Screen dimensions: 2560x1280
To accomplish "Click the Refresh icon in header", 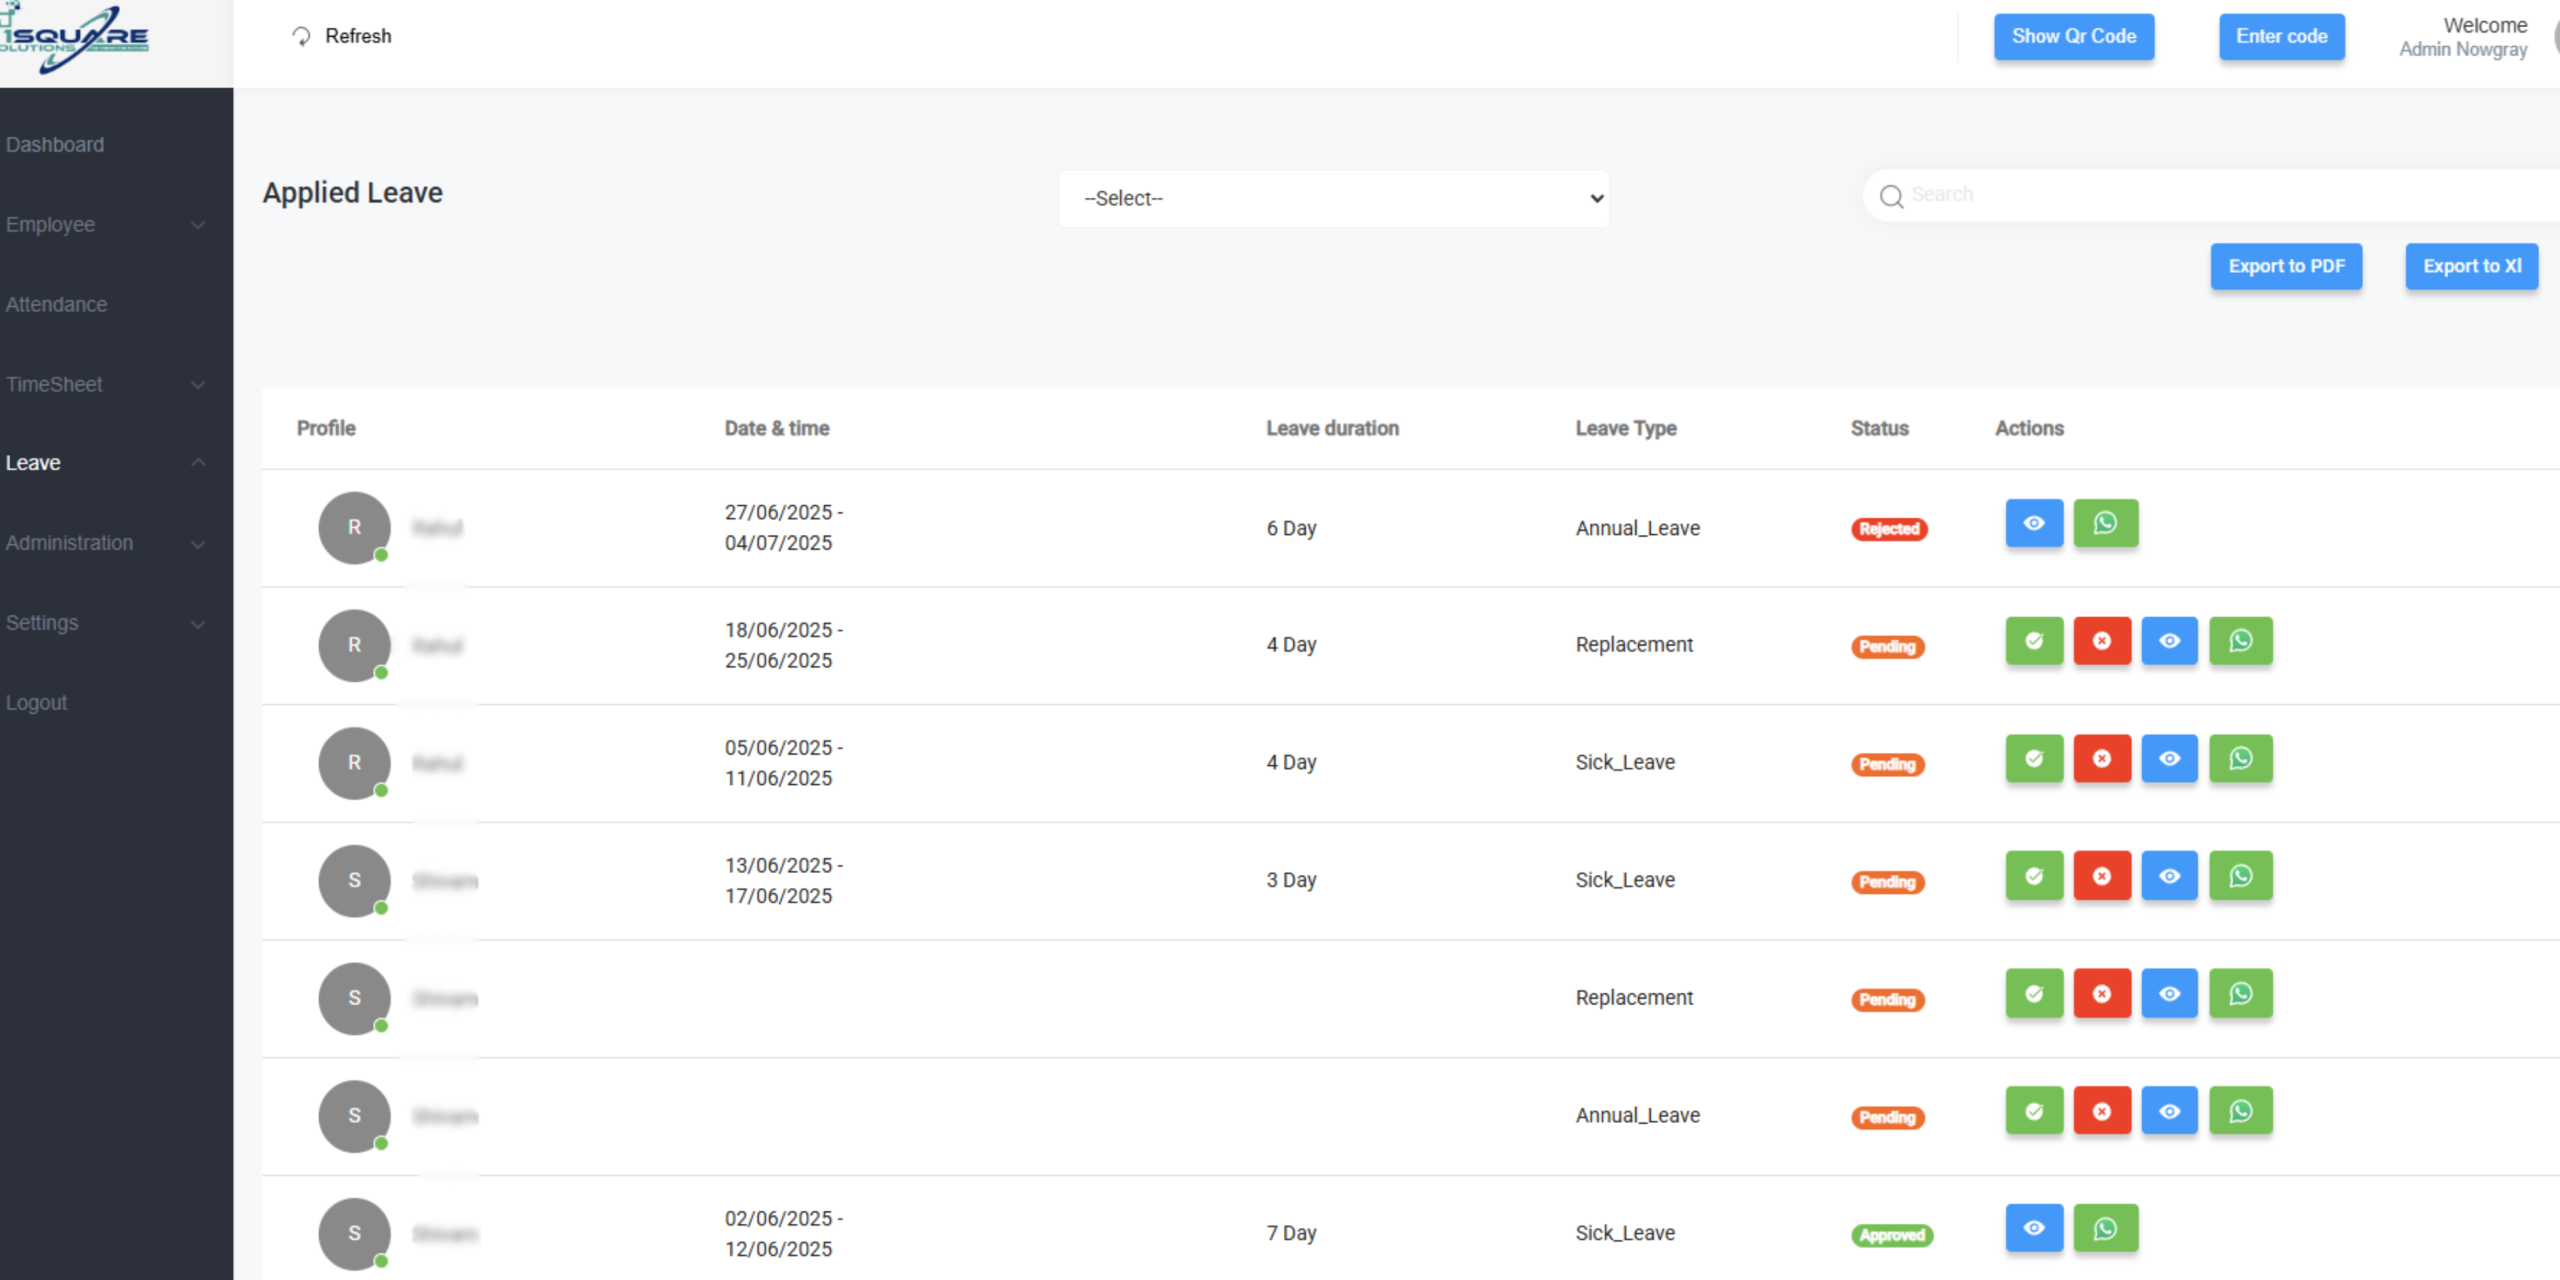I will (x=301, y=37).
